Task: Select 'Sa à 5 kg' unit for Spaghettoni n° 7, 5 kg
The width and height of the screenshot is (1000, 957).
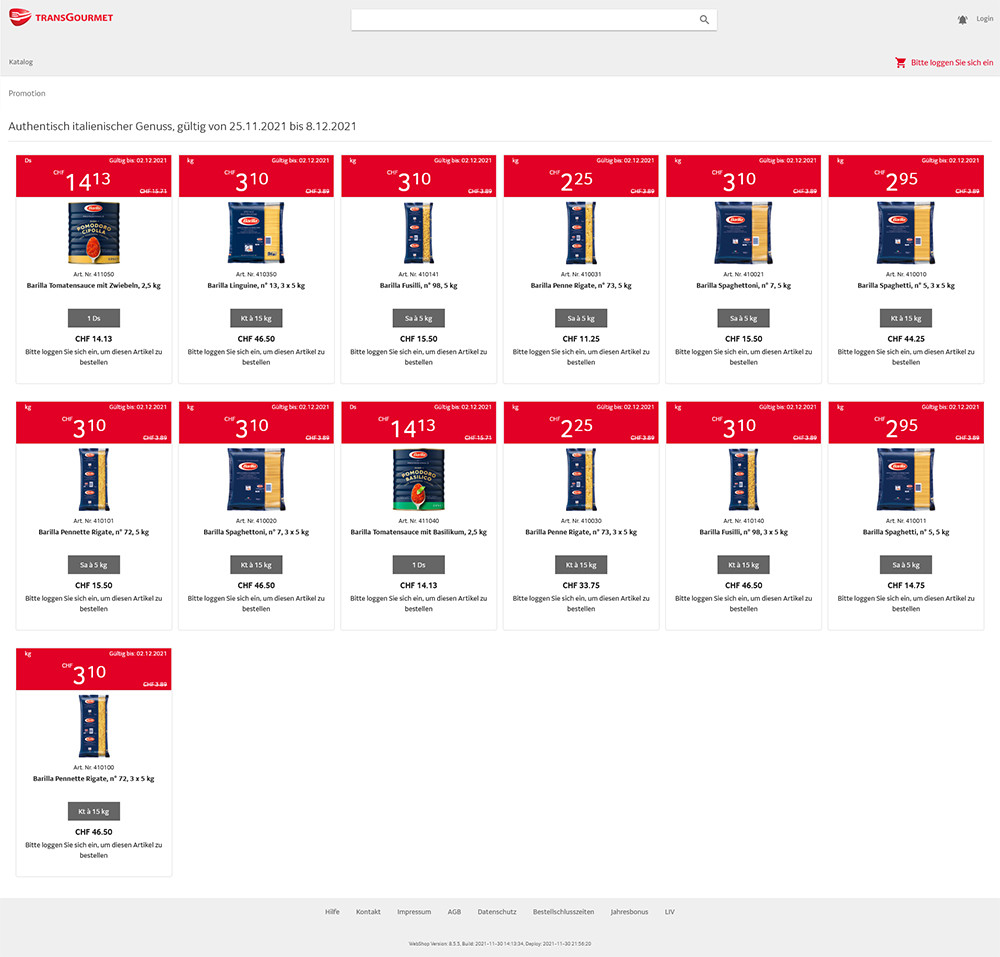Action: point(743,318)
